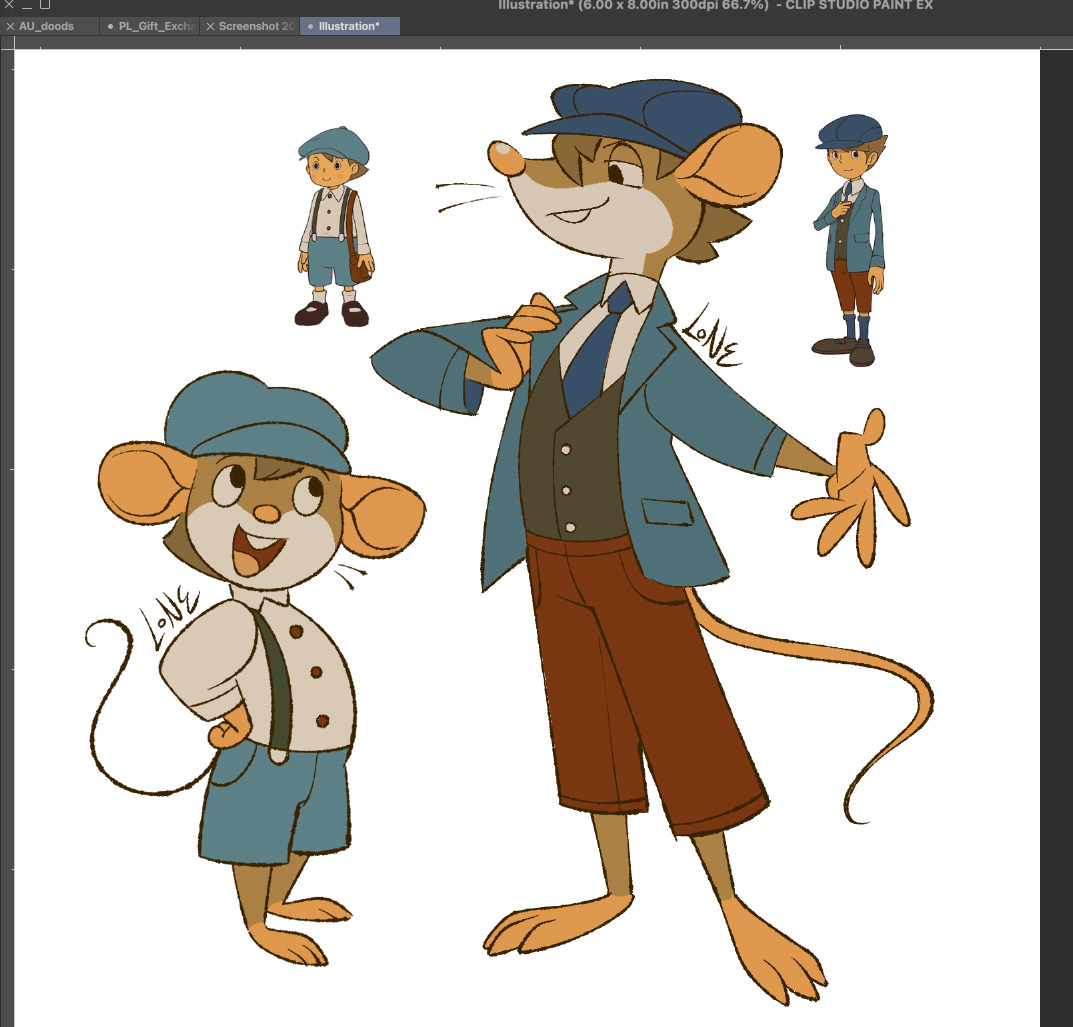Viewport: 1073px width, 1027px height.
Task: Close the Screenshot tab with its X
Action: pyautogui.click(x=210, y=26)
